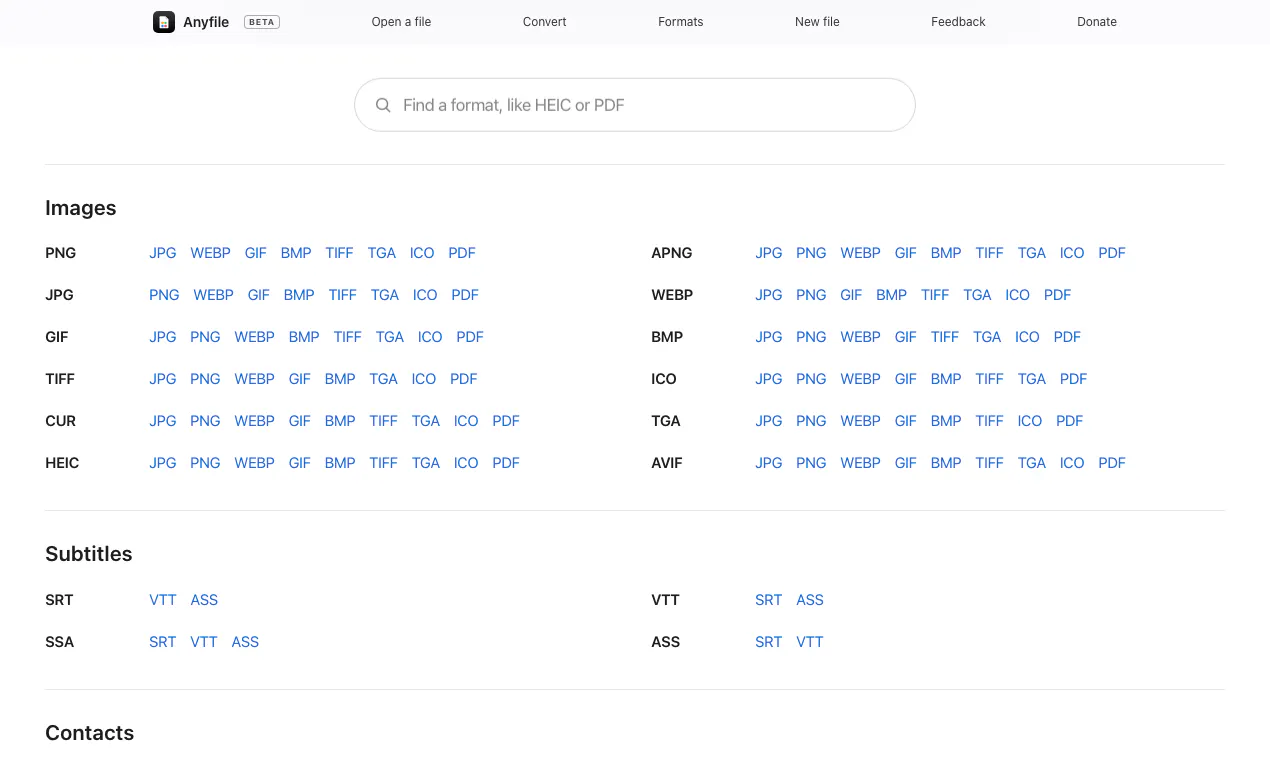
Task: Convert HEIC to JPG
Action: [x=163, y=463]
